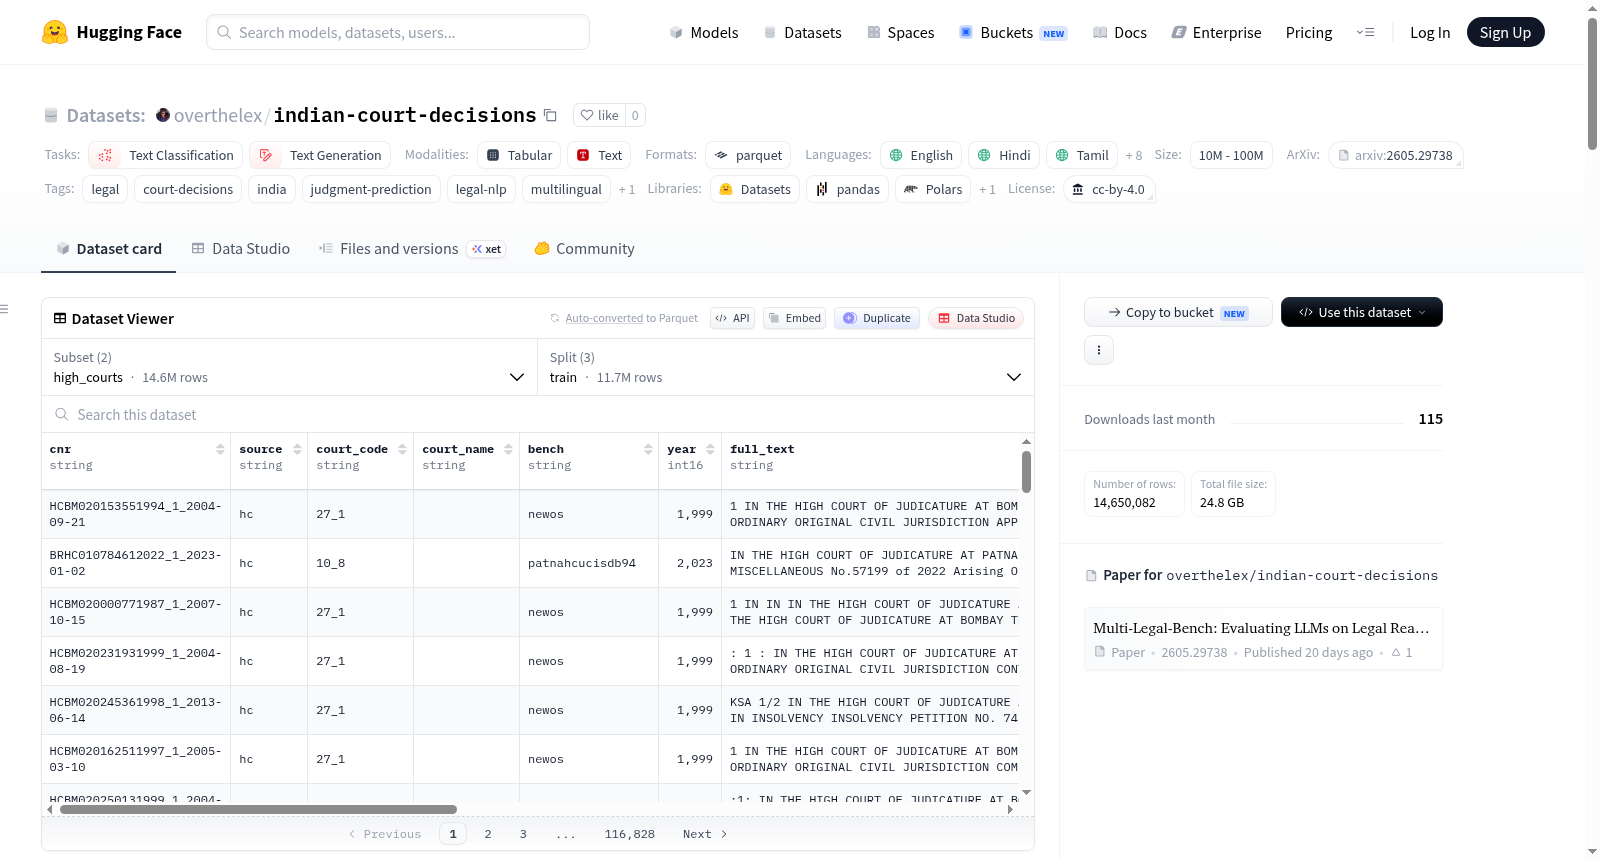Sort by the court_code column icon
The image size is (1600, 861).
402,449
